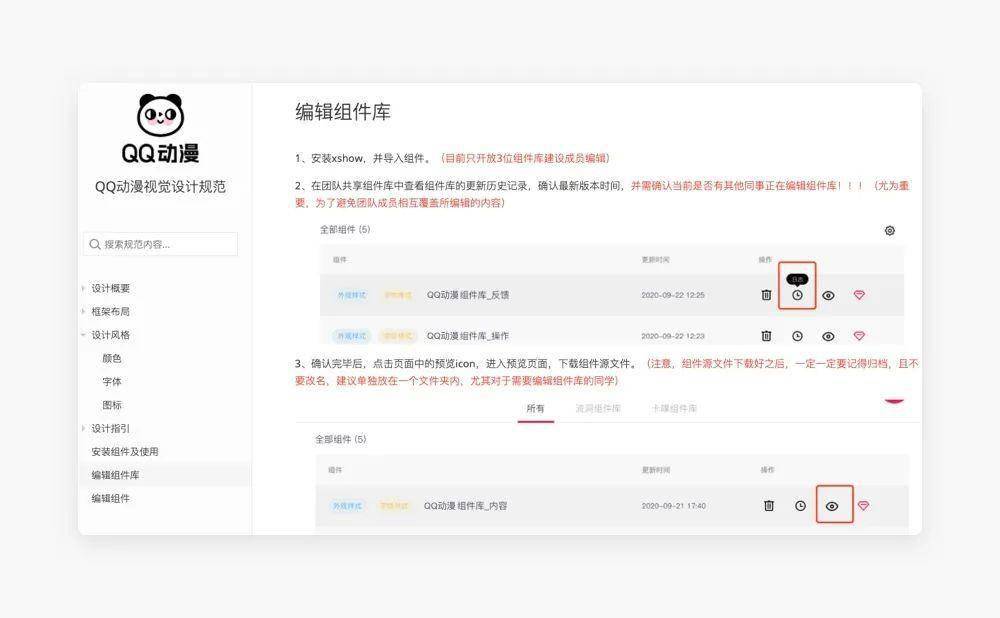Viewport: 1000px width, 618px height.
Task: Open the 编辑组件 sidebar entry
Action: coord(110,498)
